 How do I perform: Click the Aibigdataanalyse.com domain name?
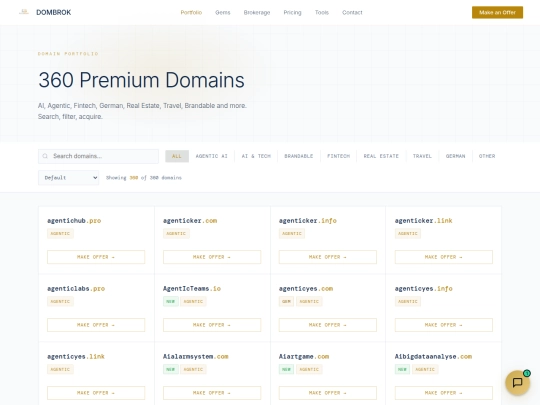point(433,356)
